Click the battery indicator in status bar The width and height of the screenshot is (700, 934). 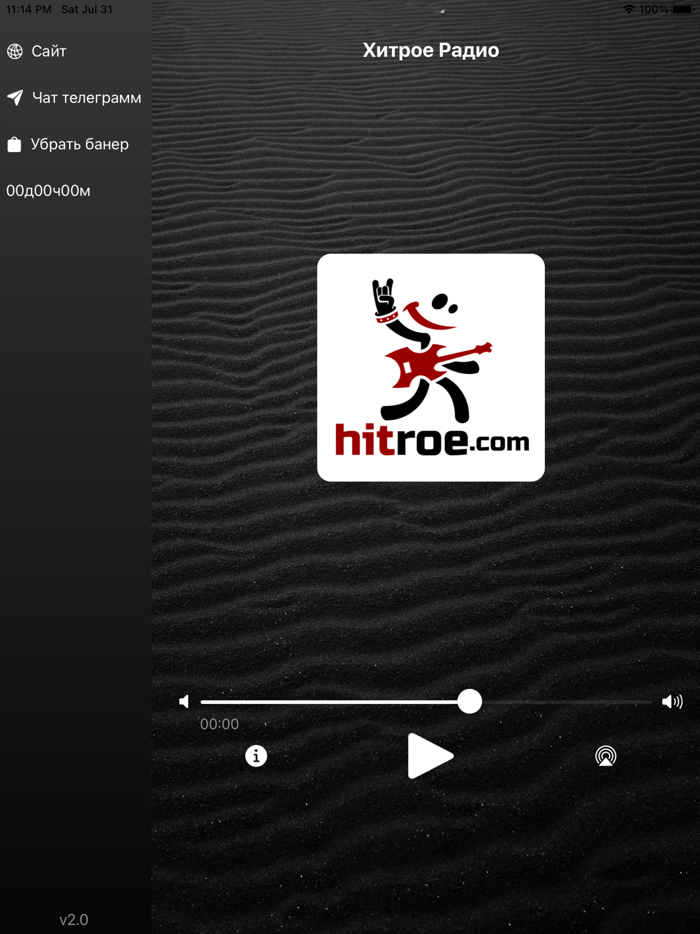tap(682, 9)
